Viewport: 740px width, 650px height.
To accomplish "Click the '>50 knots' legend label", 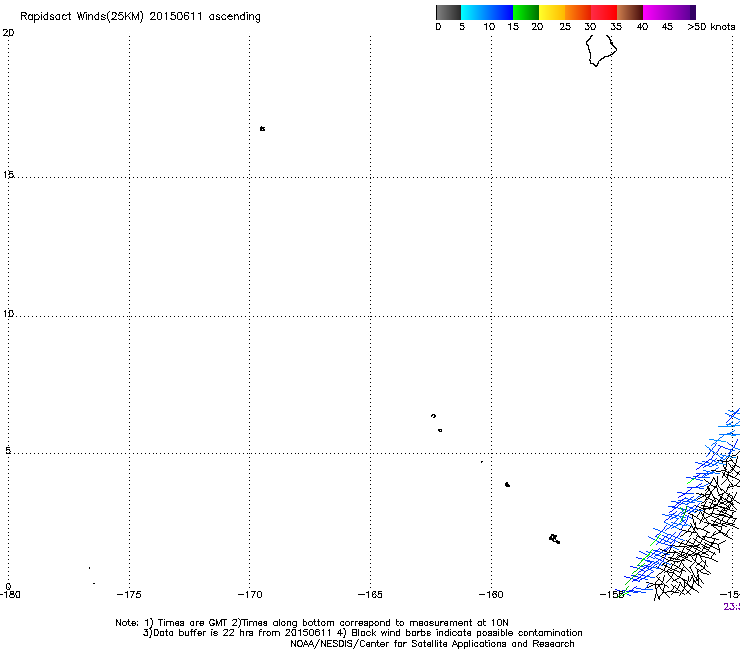I will pos(711,27).
